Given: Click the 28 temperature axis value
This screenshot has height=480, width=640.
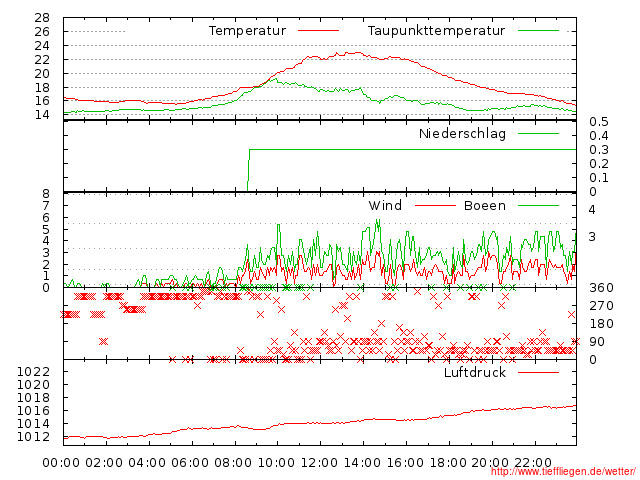Looking at the screenshot, I should [42, 18].
